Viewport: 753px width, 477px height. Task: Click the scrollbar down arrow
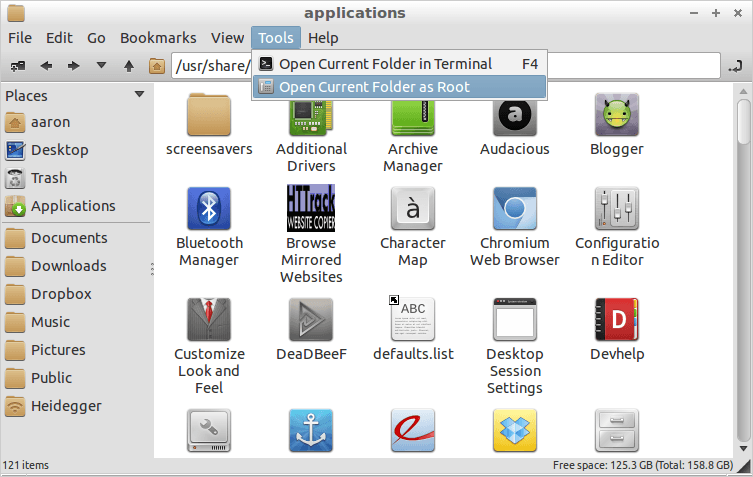point(743,449)
